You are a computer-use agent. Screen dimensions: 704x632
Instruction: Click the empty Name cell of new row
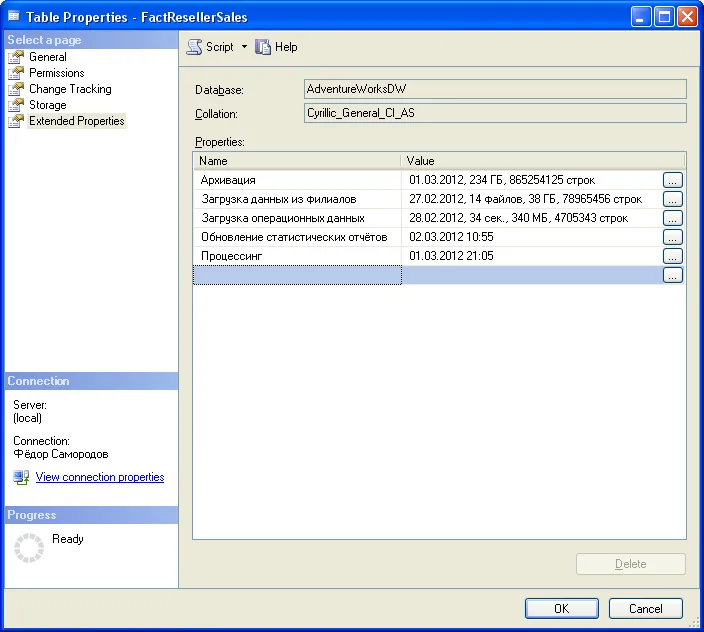pos(297,275)
